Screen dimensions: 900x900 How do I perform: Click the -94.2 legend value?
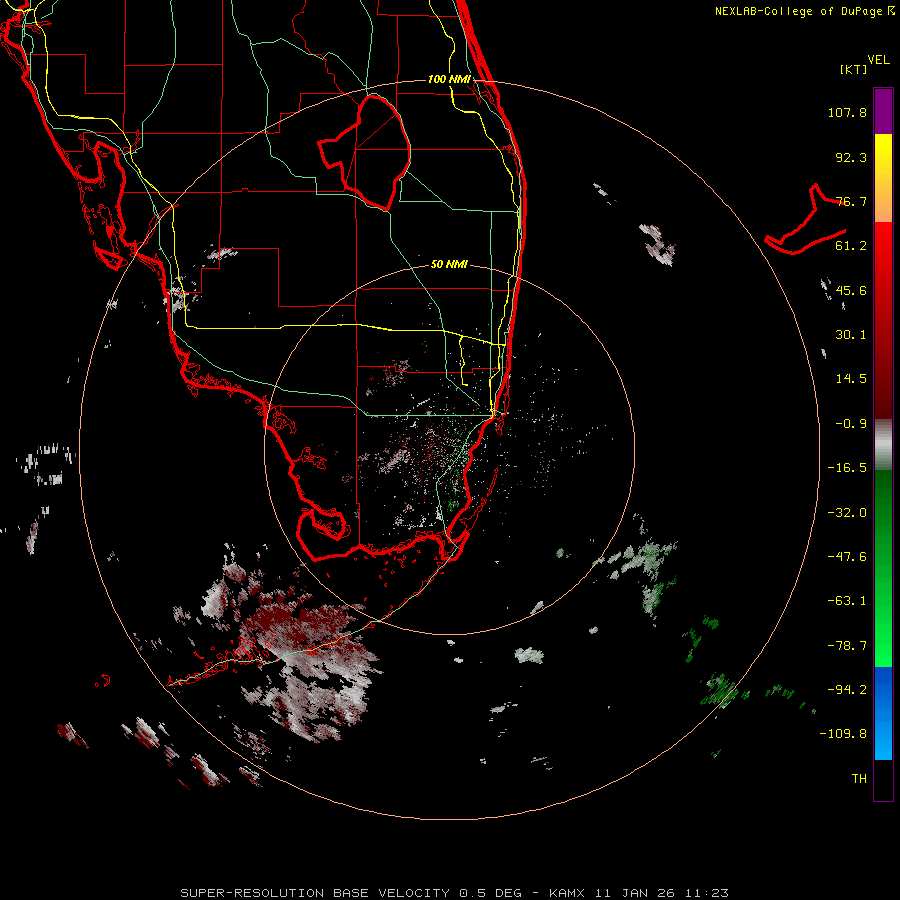click(847, 690)
